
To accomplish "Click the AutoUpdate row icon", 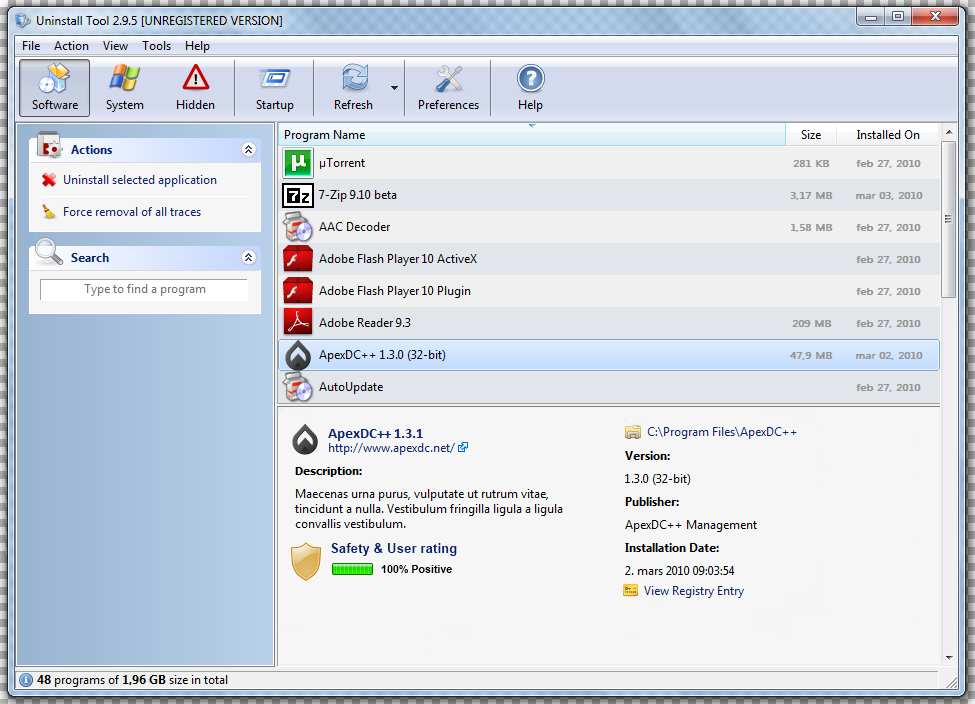I will 298,387.
